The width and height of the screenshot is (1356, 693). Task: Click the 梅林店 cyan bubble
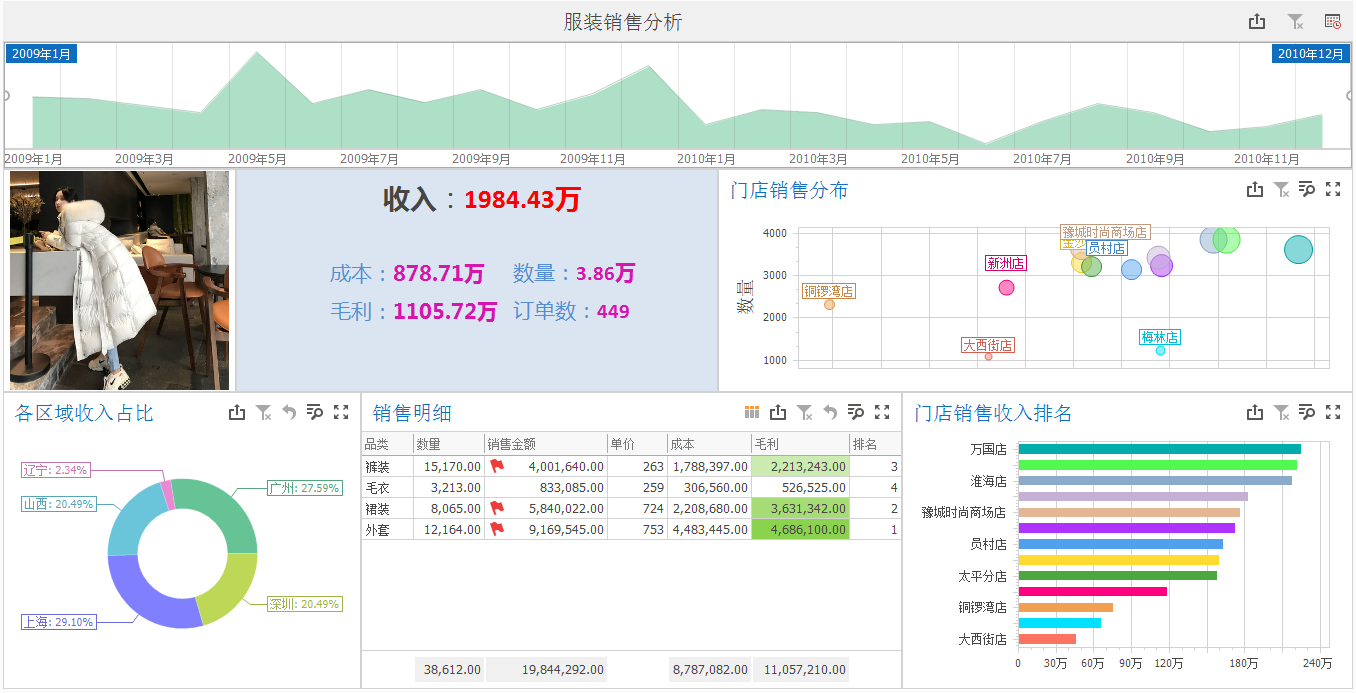pos(1160,350)
